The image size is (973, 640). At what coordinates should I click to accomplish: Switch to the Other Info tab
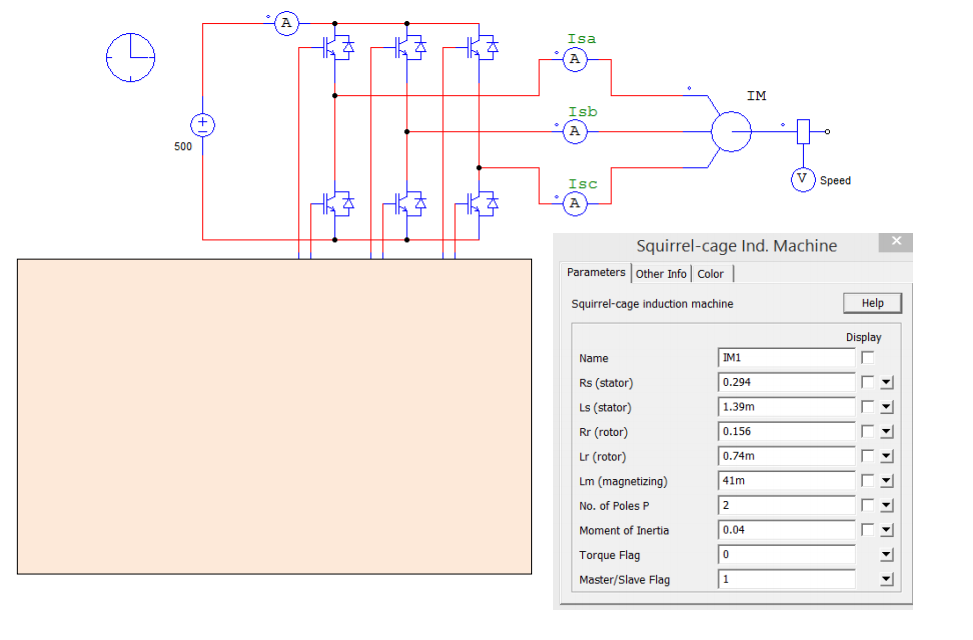coord(661,273)
